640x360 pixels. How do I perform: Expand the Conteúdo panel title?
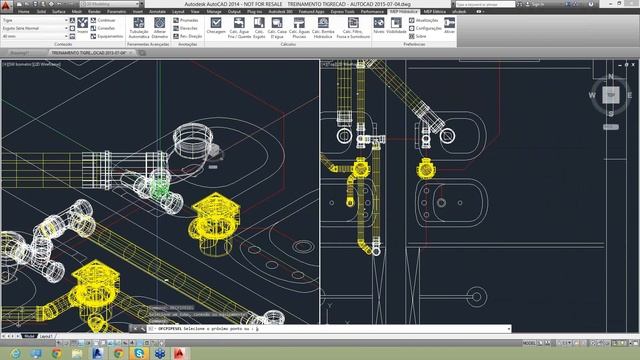(63, 44)
